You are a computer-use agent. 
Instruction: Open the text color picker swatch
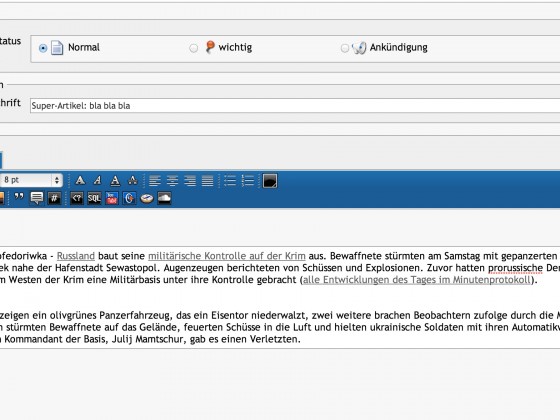pos(270,181)
